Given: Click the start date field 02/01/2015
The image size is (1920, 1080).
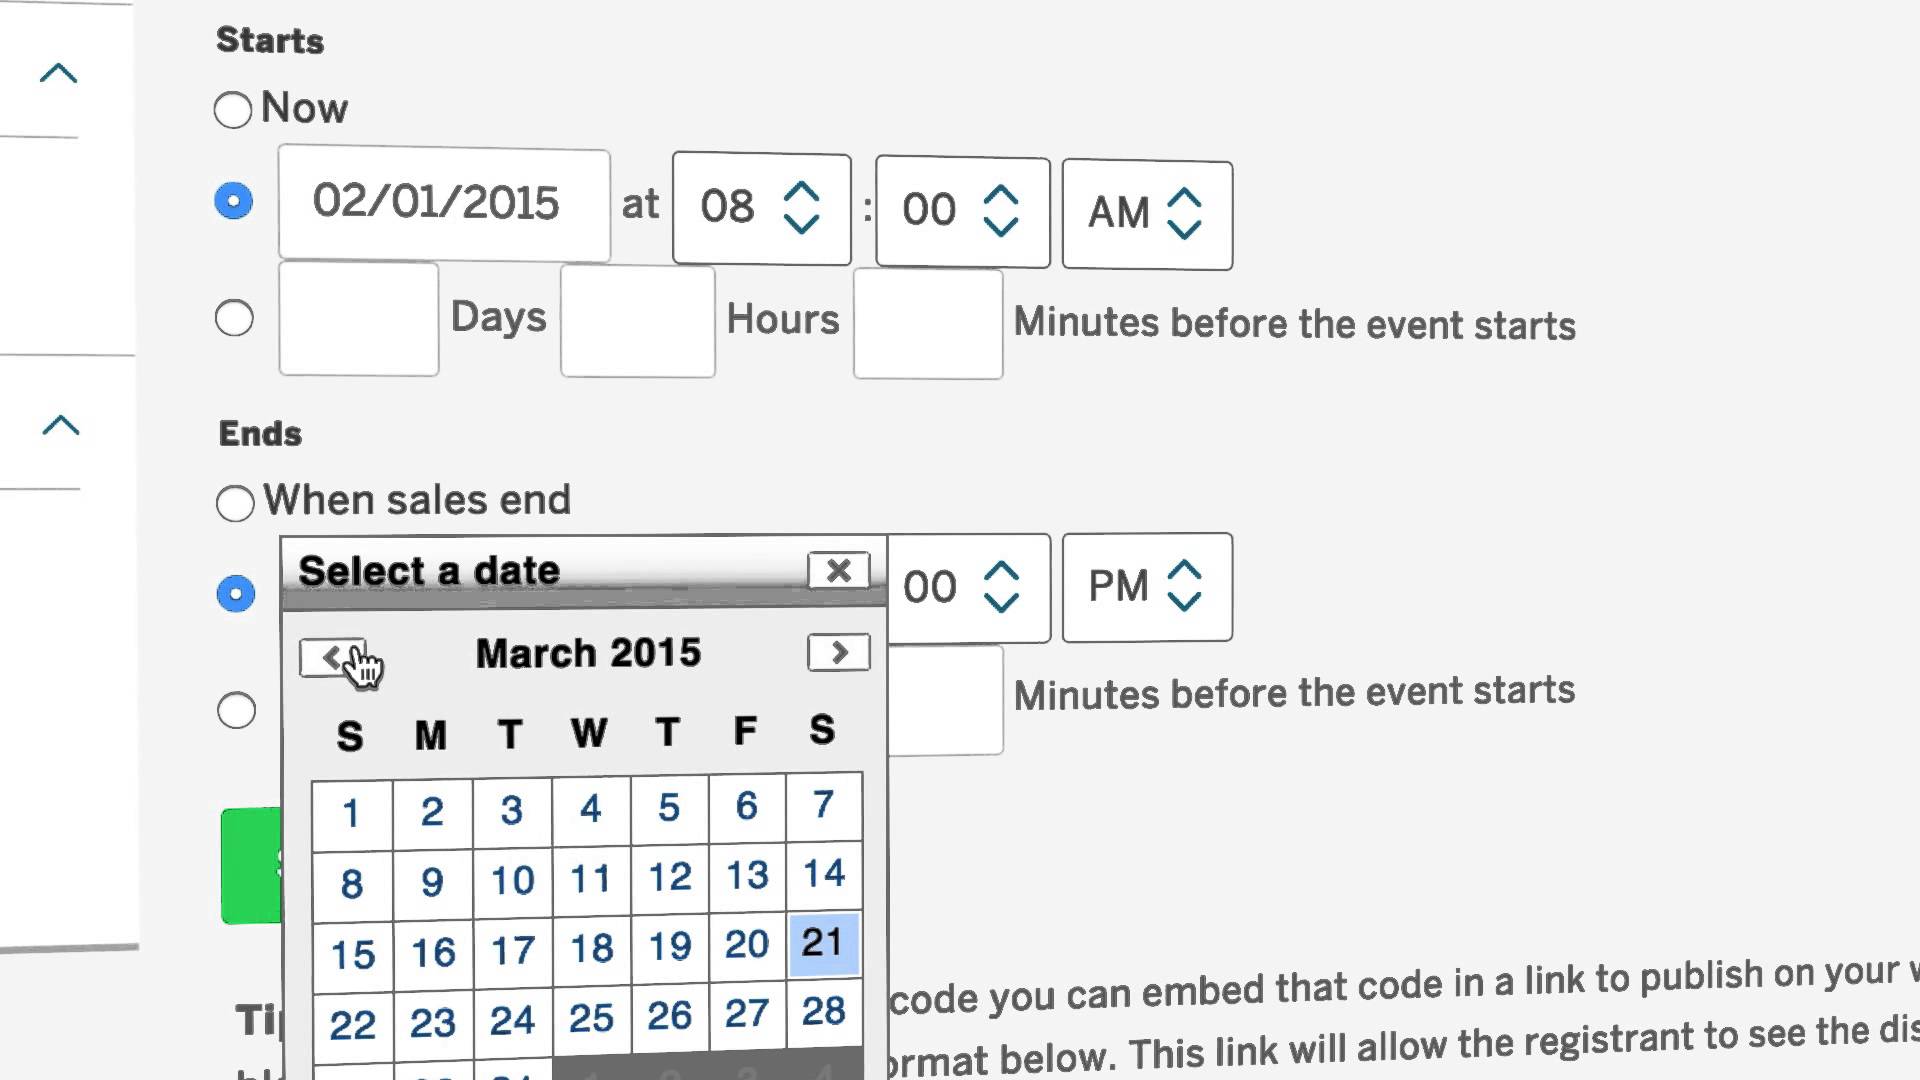Looking at the screenshot, I should (x=444, y=204).
